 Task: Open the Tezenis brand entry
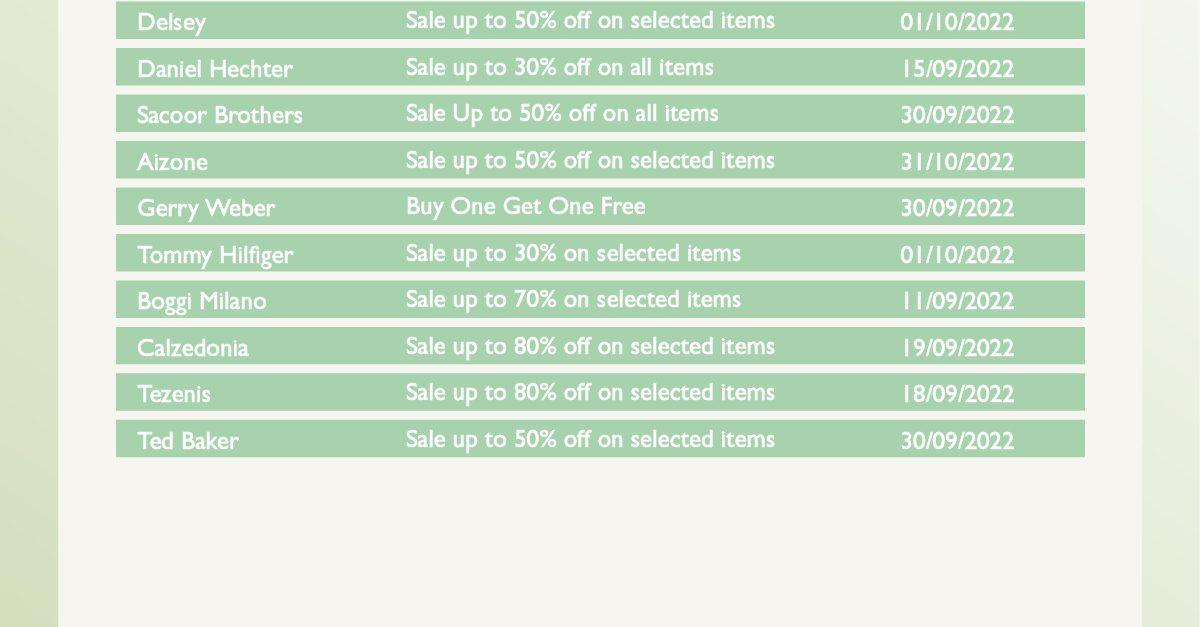(174, 394)
